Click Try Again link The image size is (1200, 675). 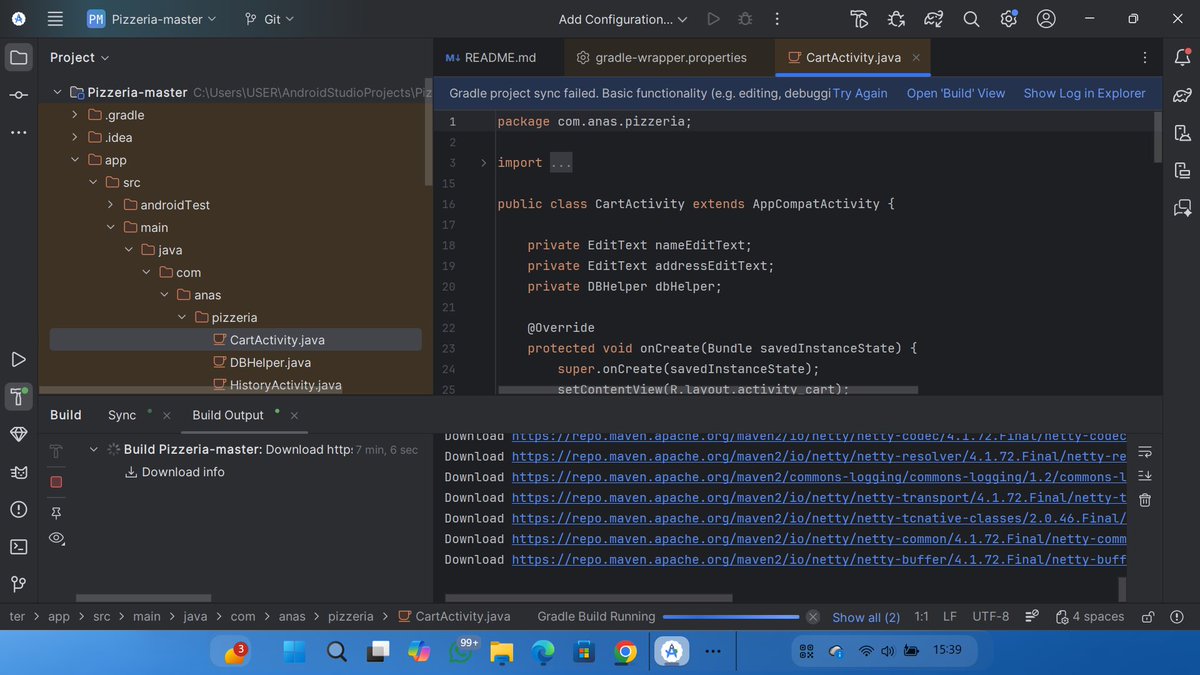click(x=860, y=93)
